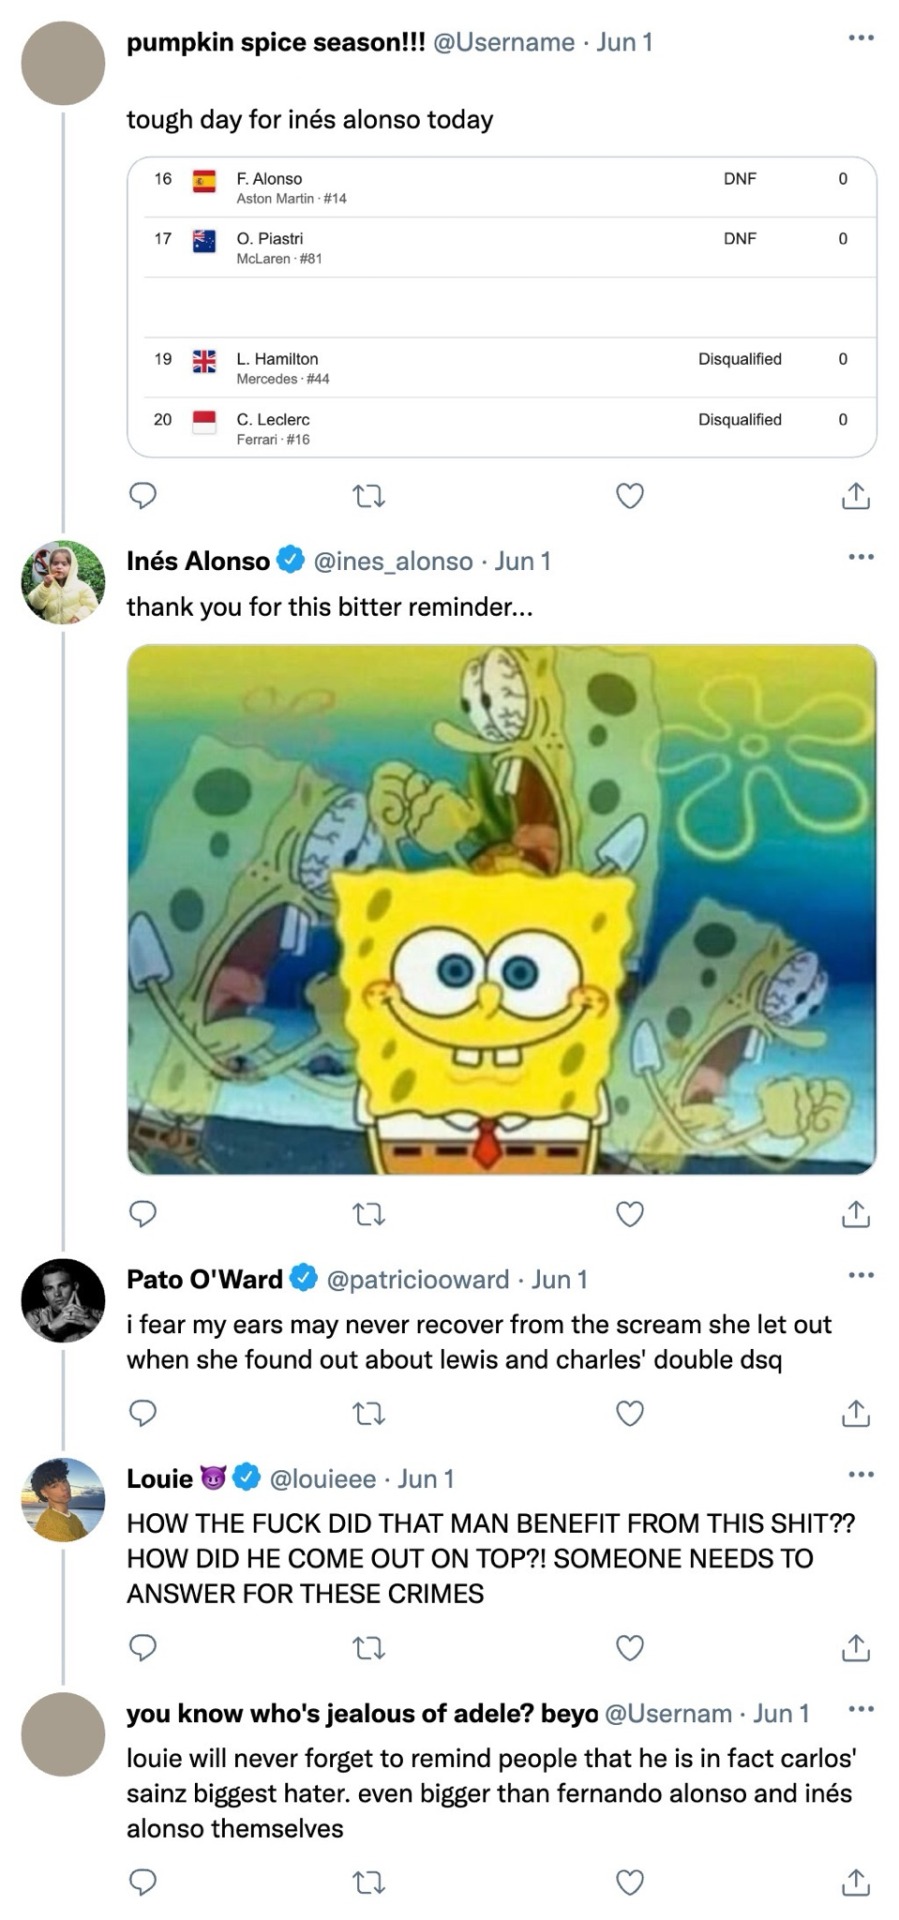Open the @patriciooward profile handle
Viewport: 899px width, 1920px height.
coord(418,1279)
